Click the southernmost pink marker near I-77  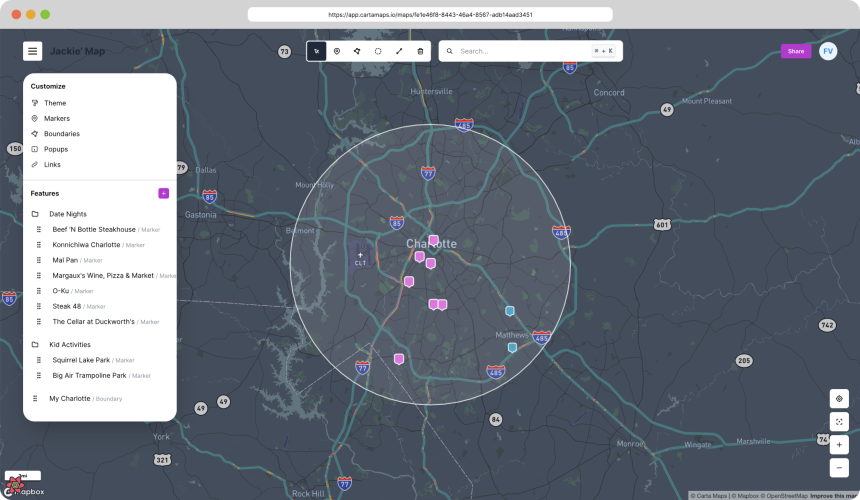(399, 359)
